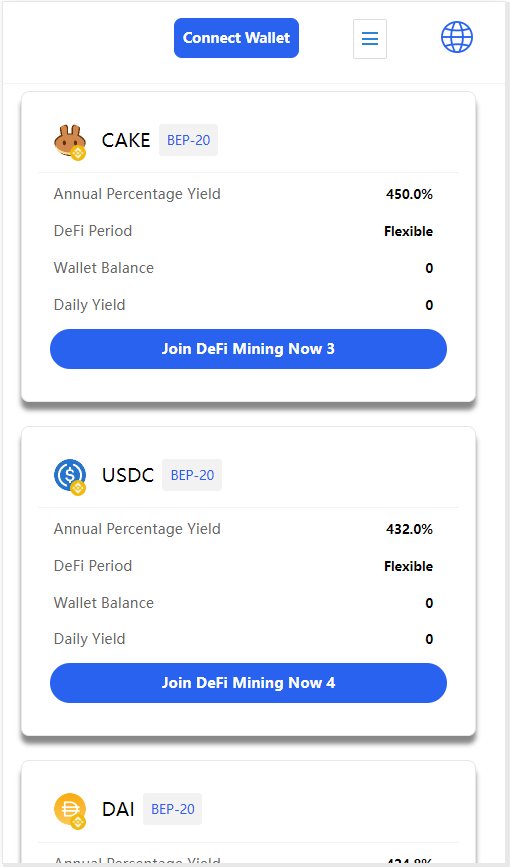Click the DAI token name
510x867 pixels.
[118, 809]
